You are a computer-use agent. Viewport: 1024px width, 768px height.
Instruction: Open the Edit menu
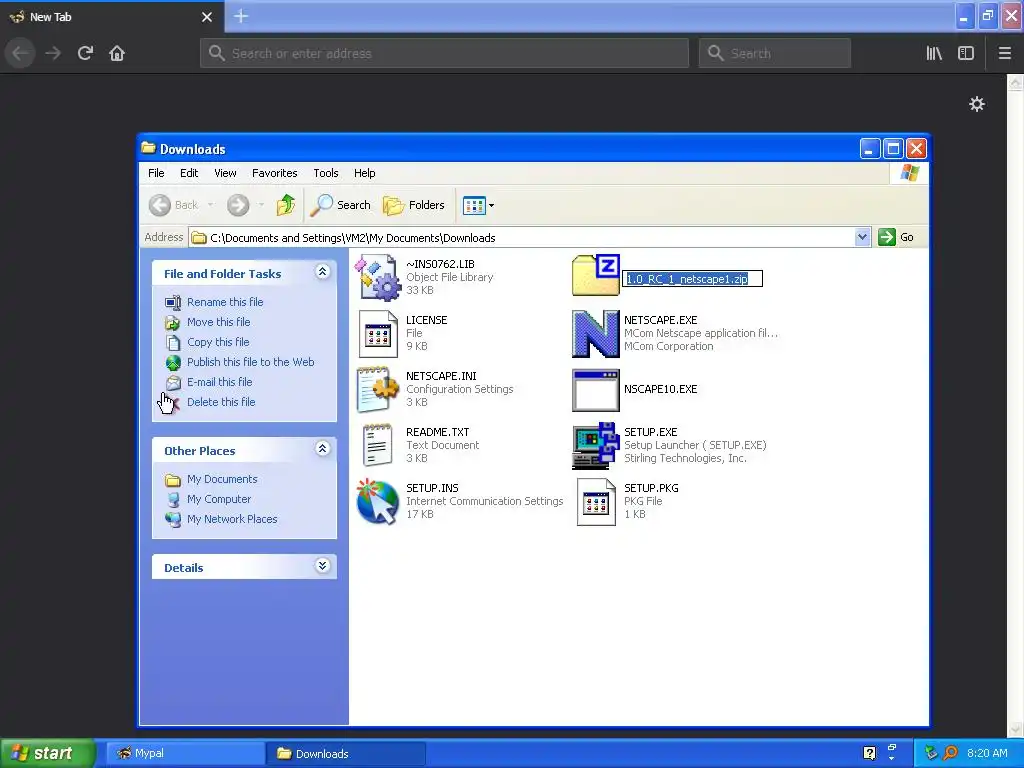[189, 173]
